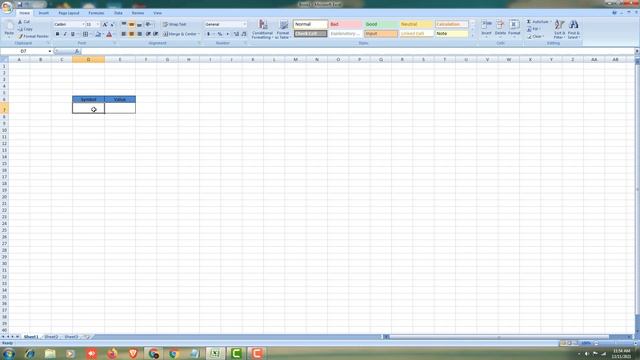This screenshot has height=360, width=640.
Task: Toggle Align Text Left
Action: tap(124, 34)
